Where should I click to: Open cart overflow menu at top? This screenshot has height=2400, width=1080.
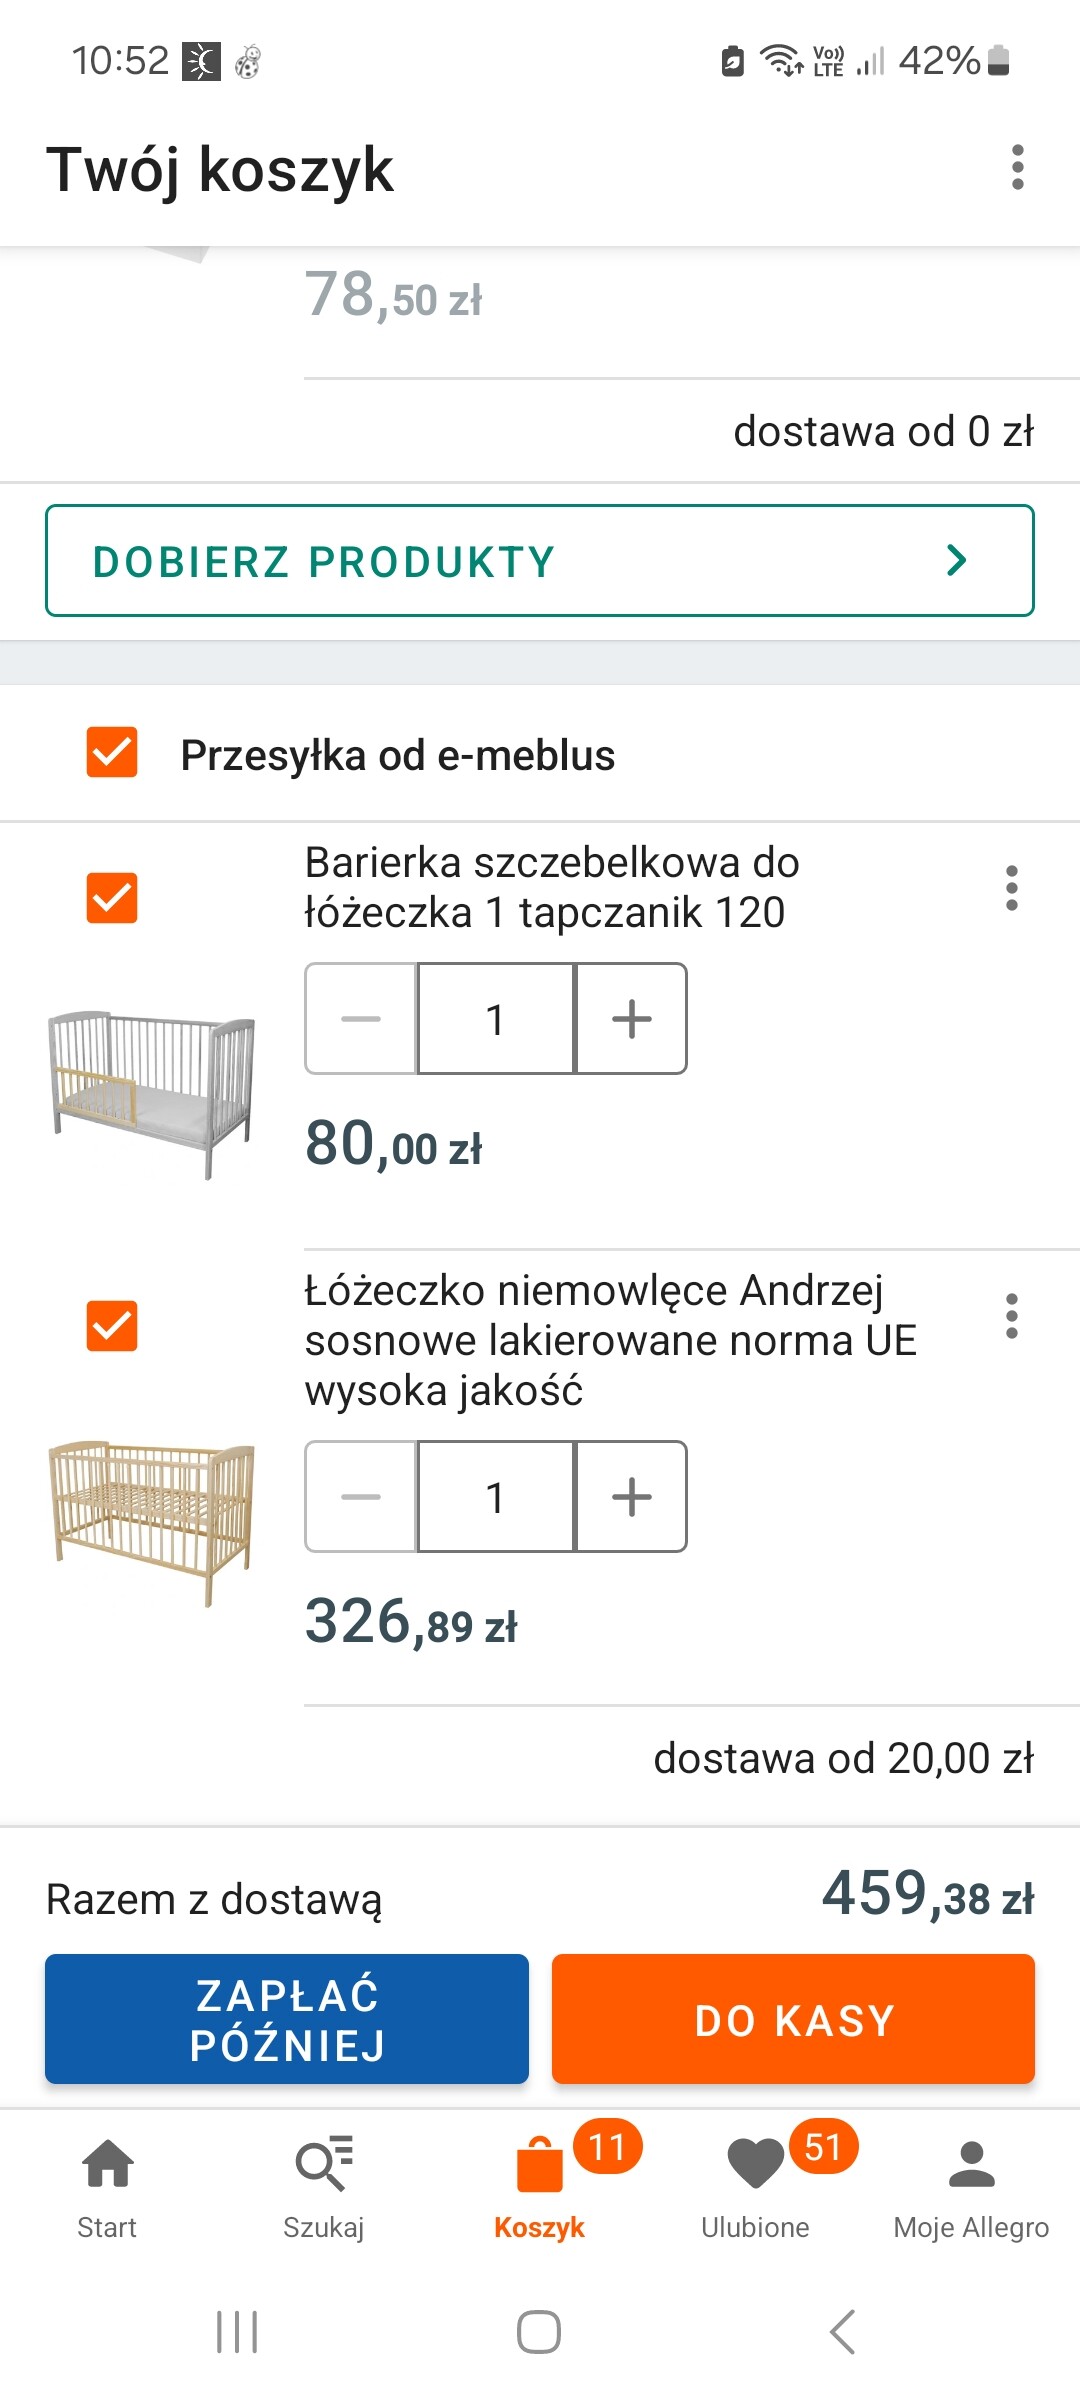(1017, 167)
